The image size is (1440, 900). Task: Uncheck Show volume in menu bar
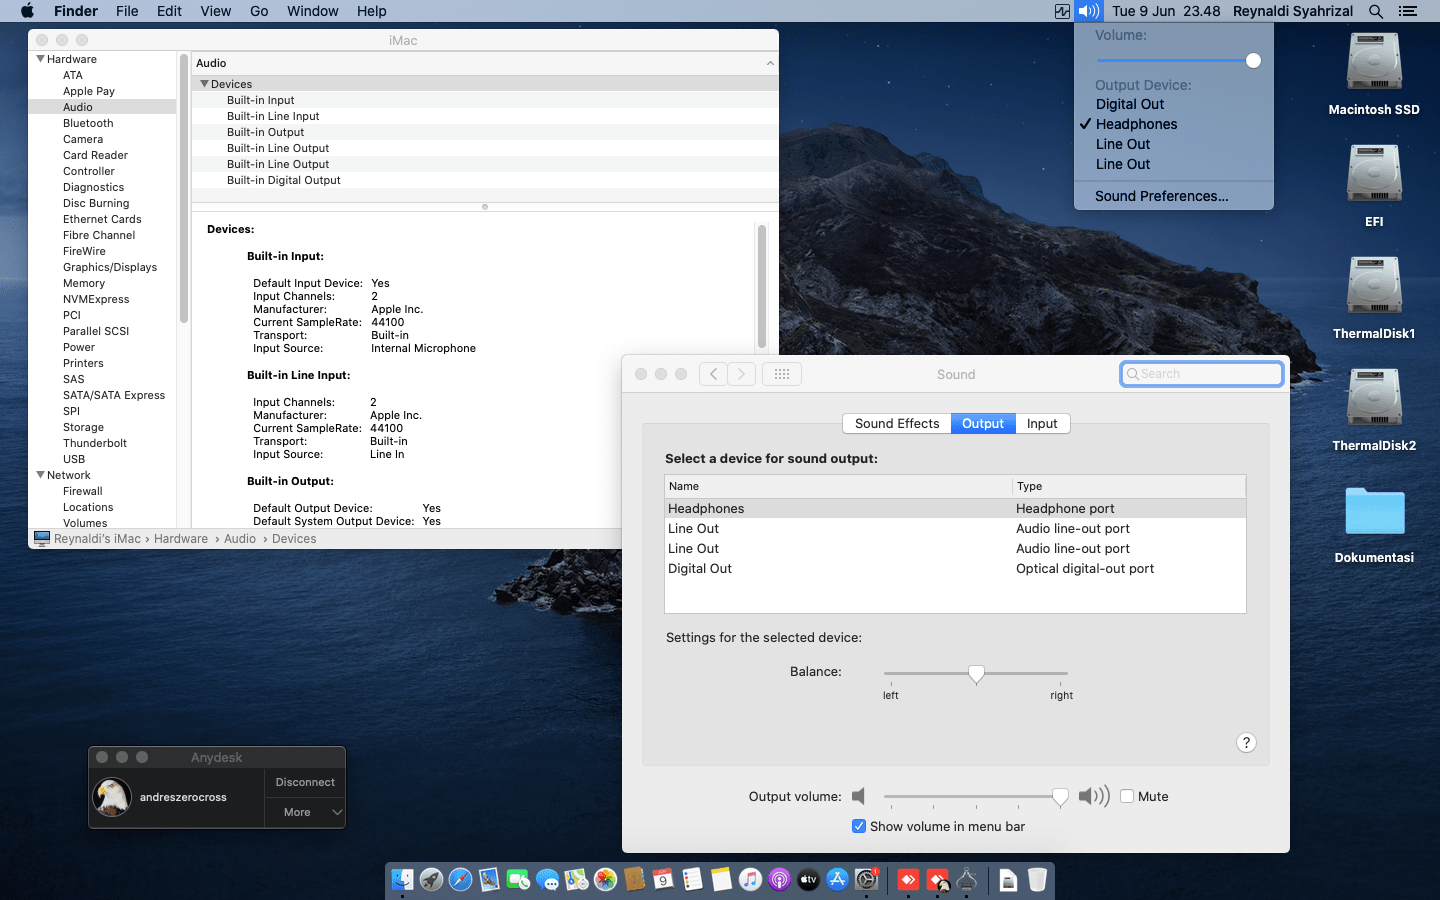pyautogui.click(x=858, y=826)
